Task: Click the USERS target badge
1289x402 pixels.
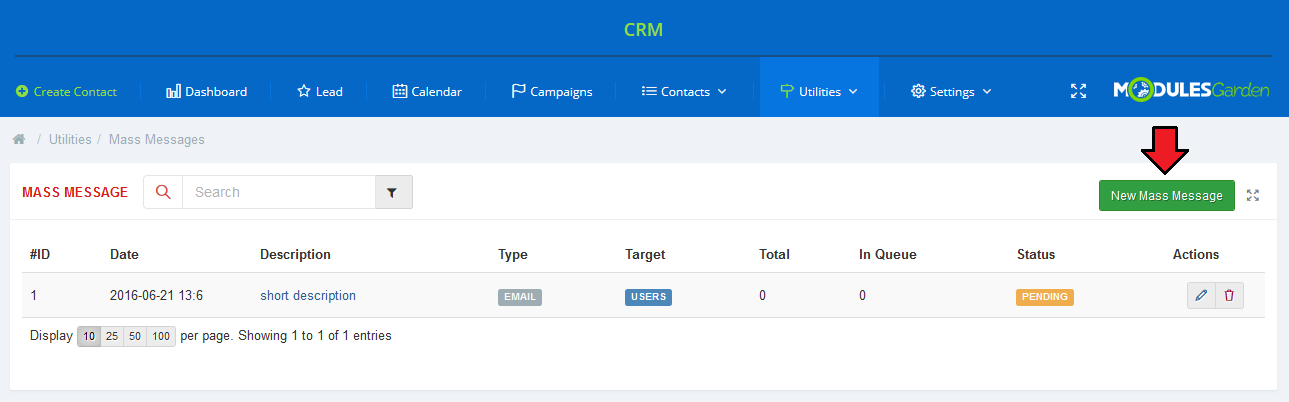Action: point(648,297)
